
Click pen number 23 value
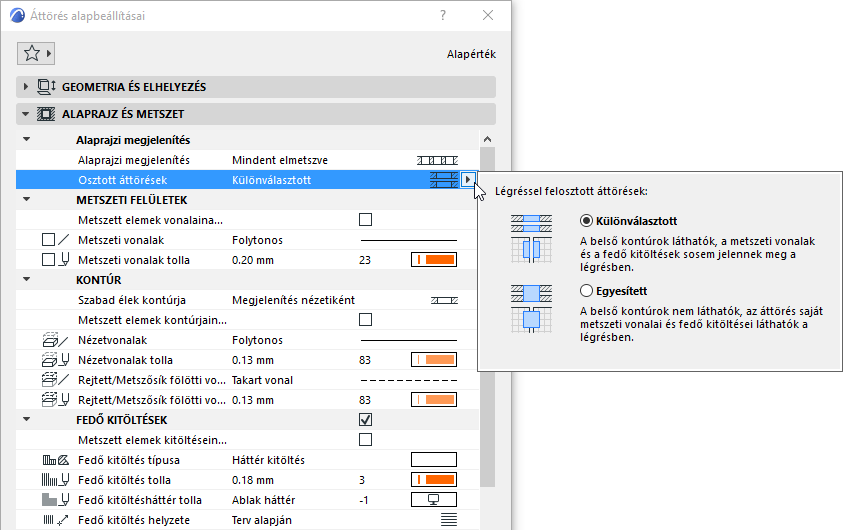(365, 260)
